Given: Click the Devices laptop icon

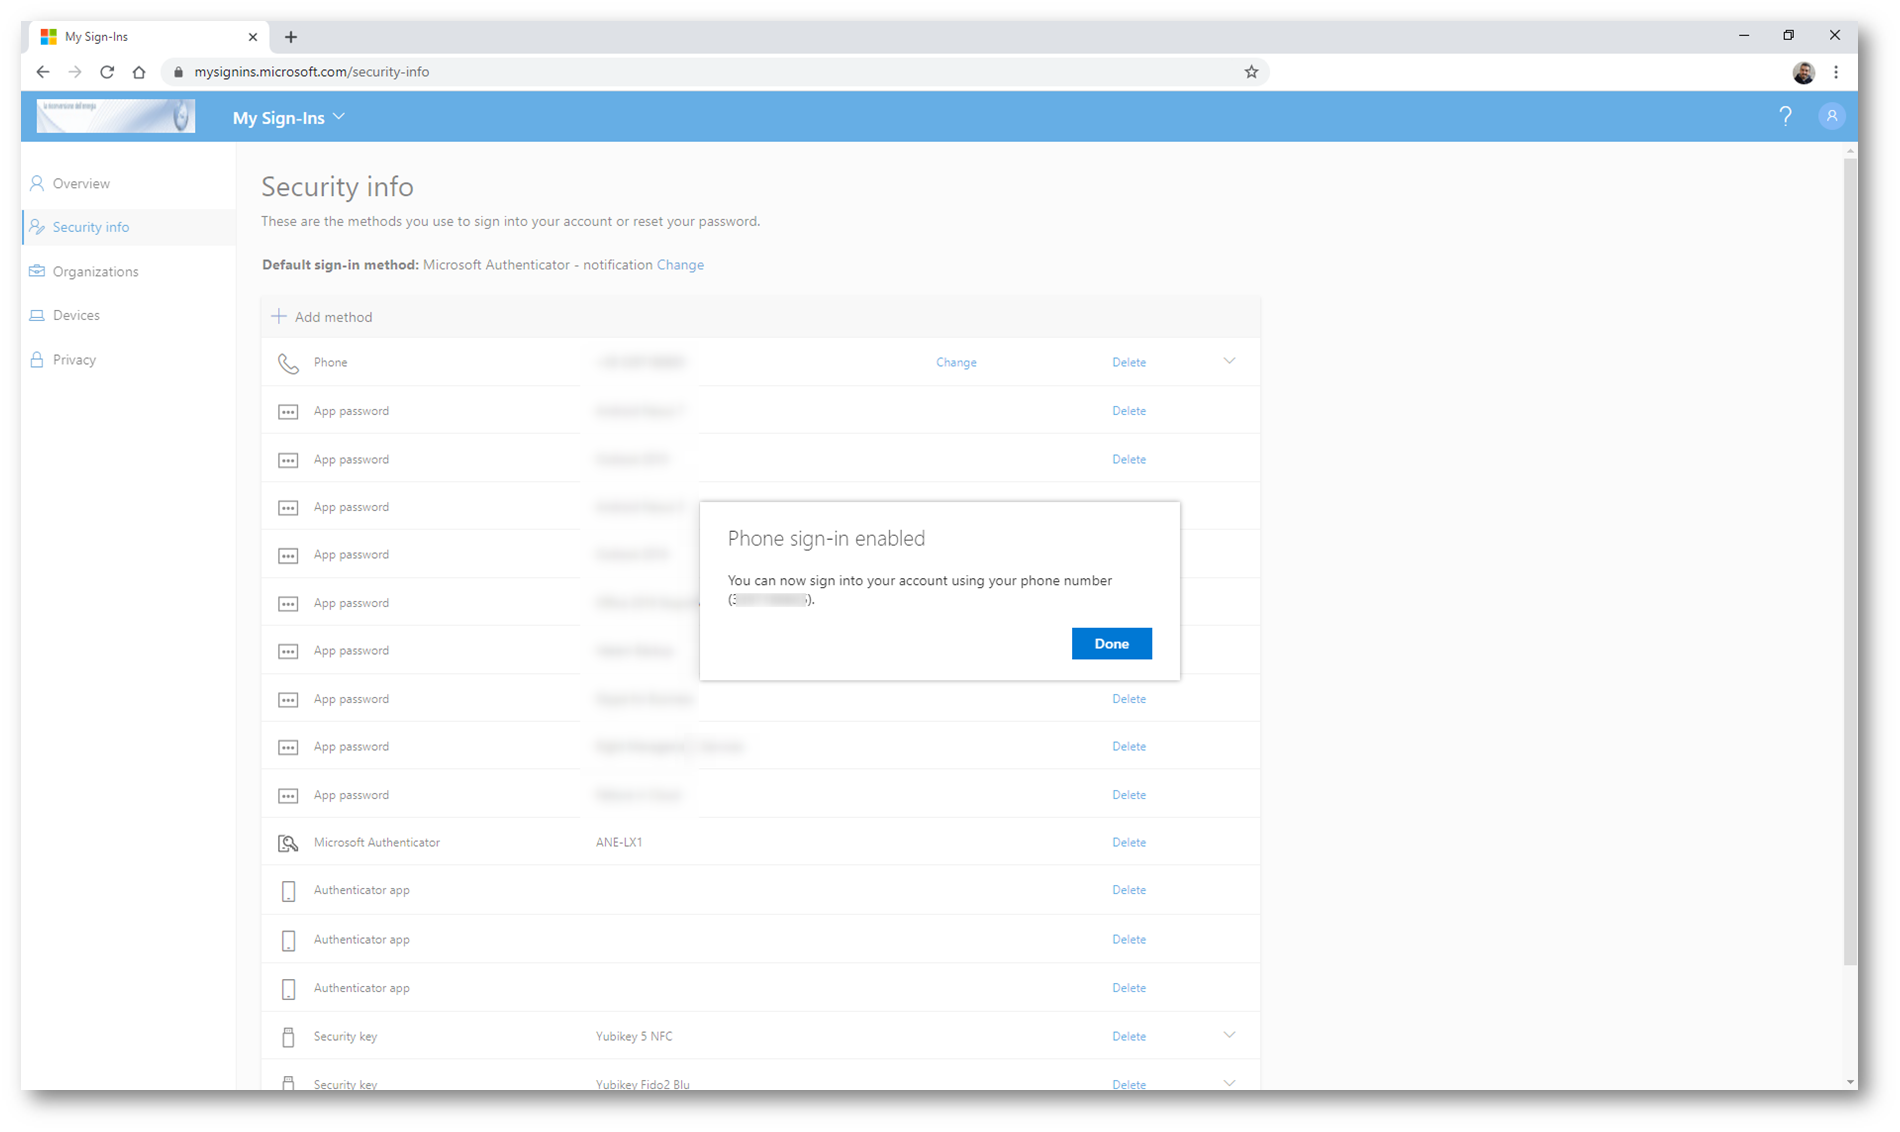Looking at the screenshot, I should 37,315.
